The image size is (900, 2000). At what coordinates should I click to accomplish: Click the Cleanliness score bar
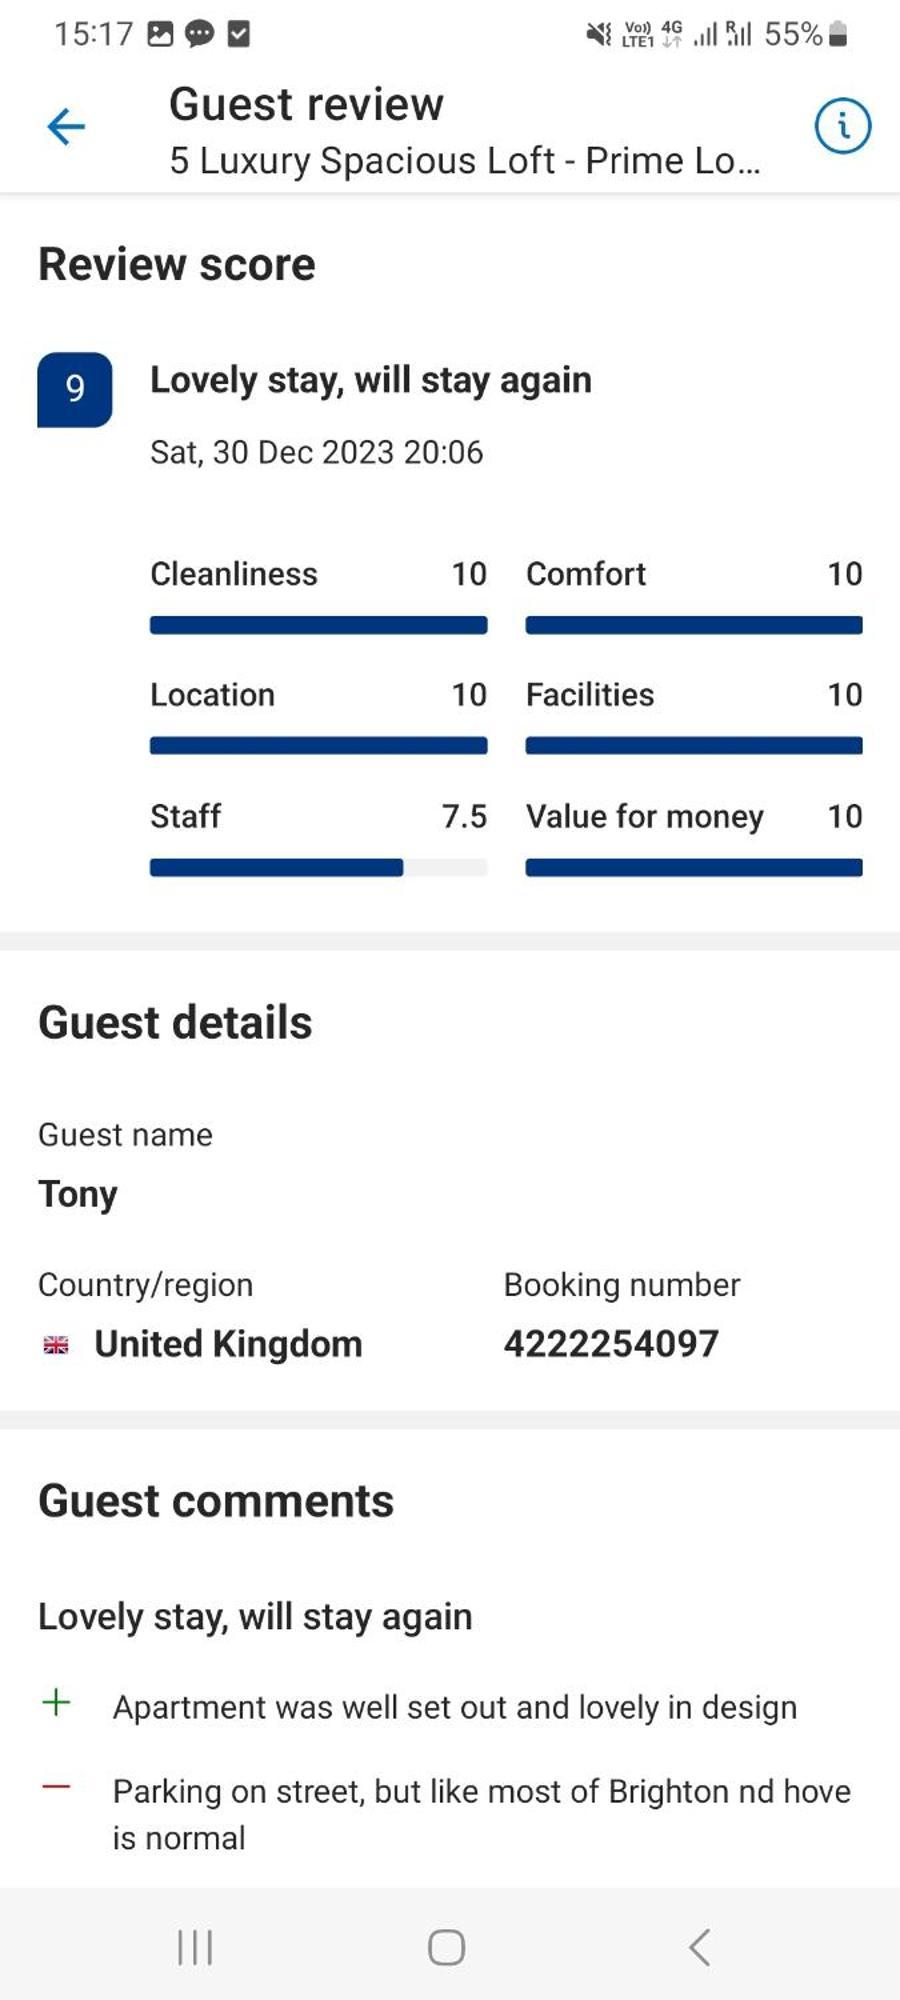[x=318, y=625]
